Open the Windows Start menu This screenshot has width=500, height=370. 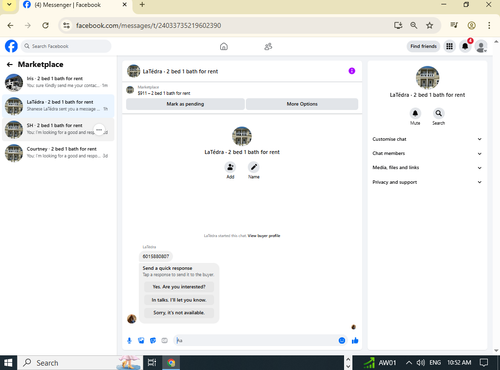pos(8,363)
